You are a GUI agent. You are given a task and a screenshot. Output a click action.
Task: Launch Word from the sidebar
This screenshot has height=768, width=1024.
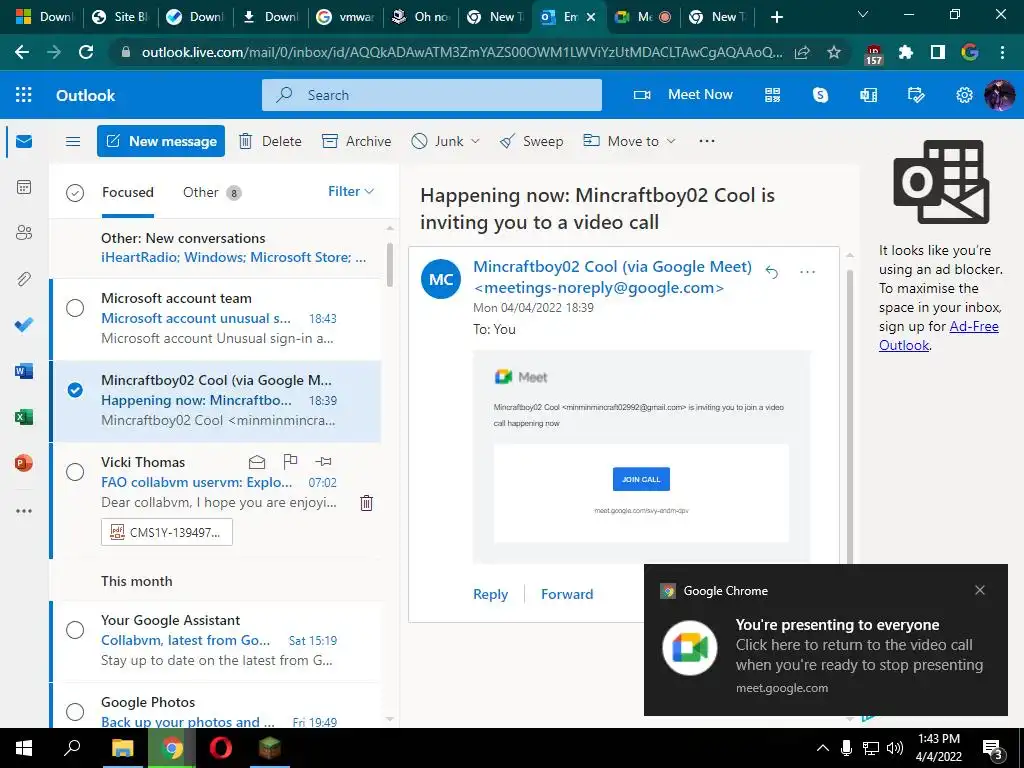tap(24, 371)
